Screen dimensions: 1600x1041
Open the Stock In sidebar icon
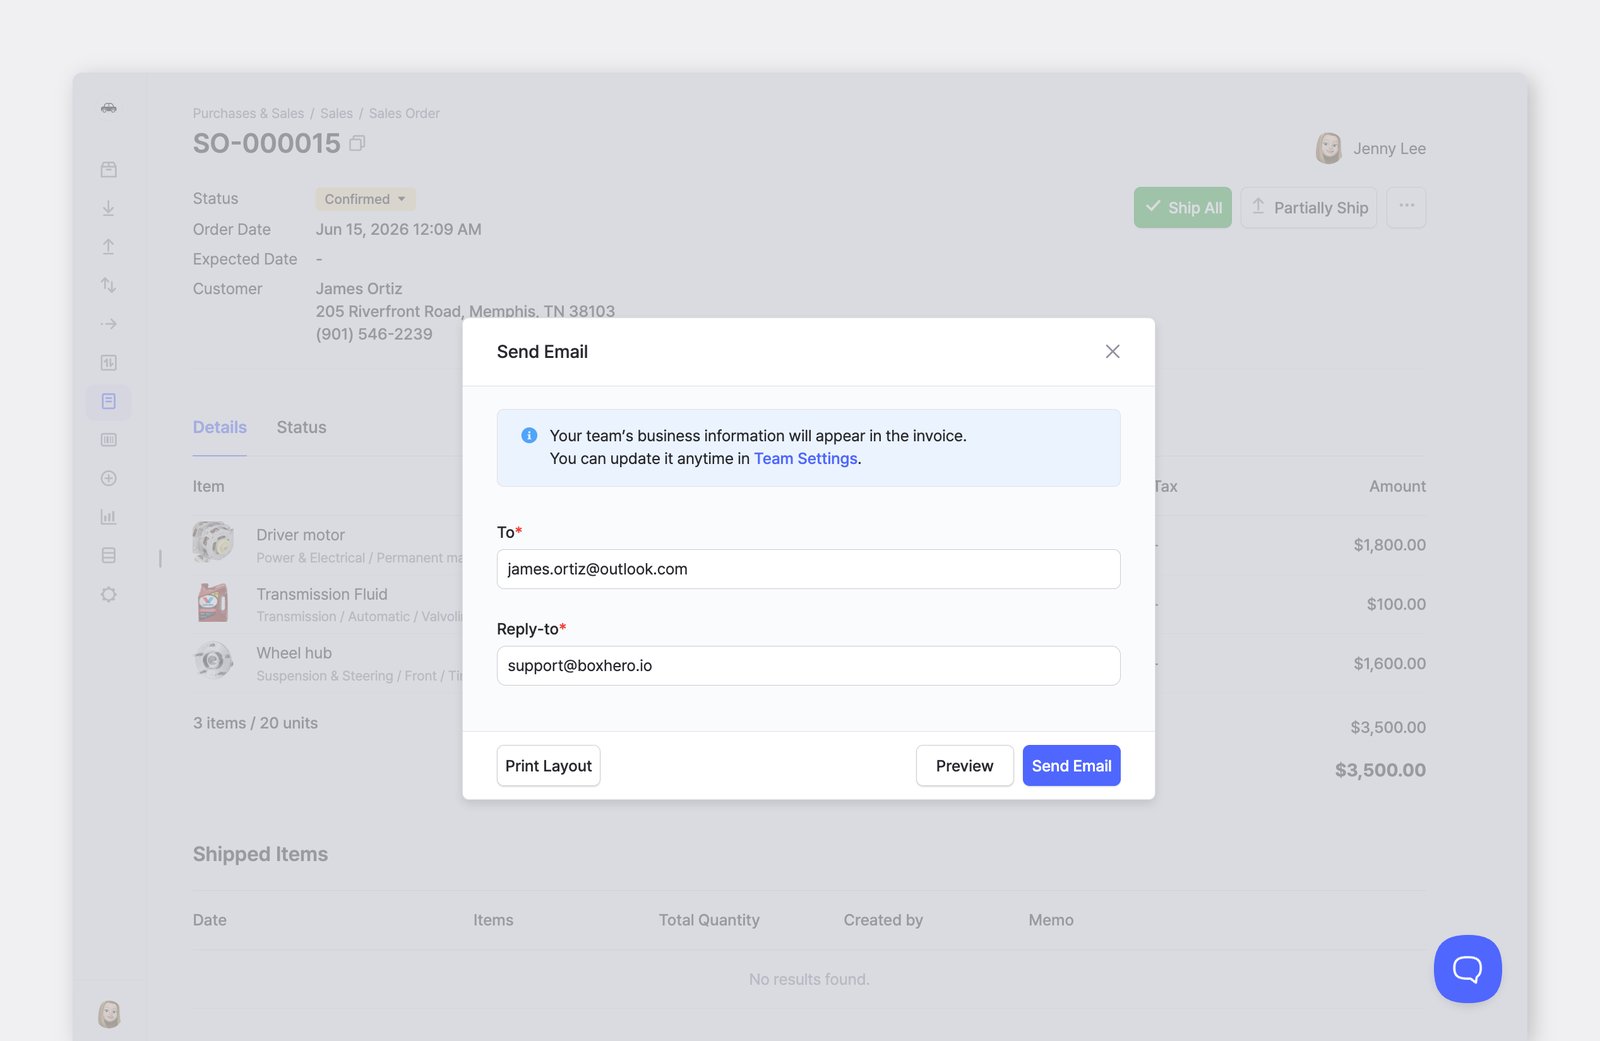(x=109, y=208)
